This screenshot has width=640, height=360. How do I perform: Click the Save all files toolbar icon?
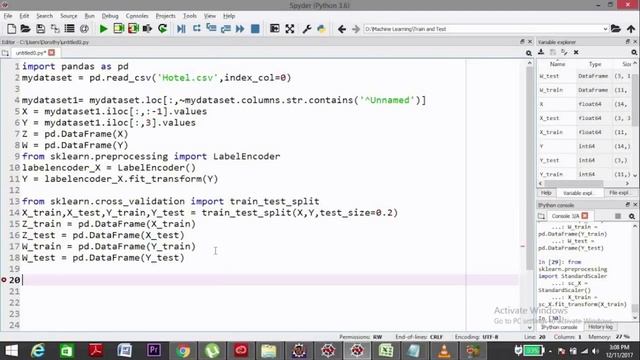(x=55, y=29)
